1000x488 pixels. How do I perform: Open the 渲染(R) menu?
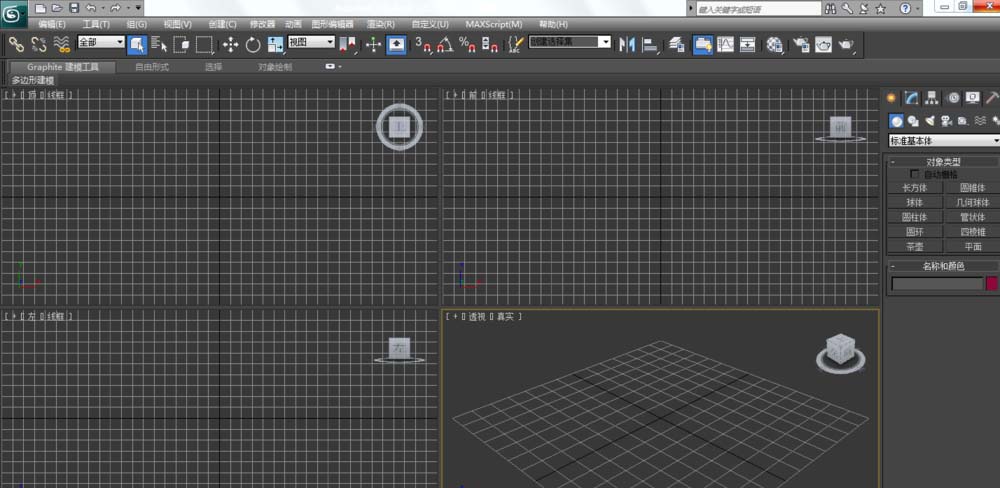[380, 24]
